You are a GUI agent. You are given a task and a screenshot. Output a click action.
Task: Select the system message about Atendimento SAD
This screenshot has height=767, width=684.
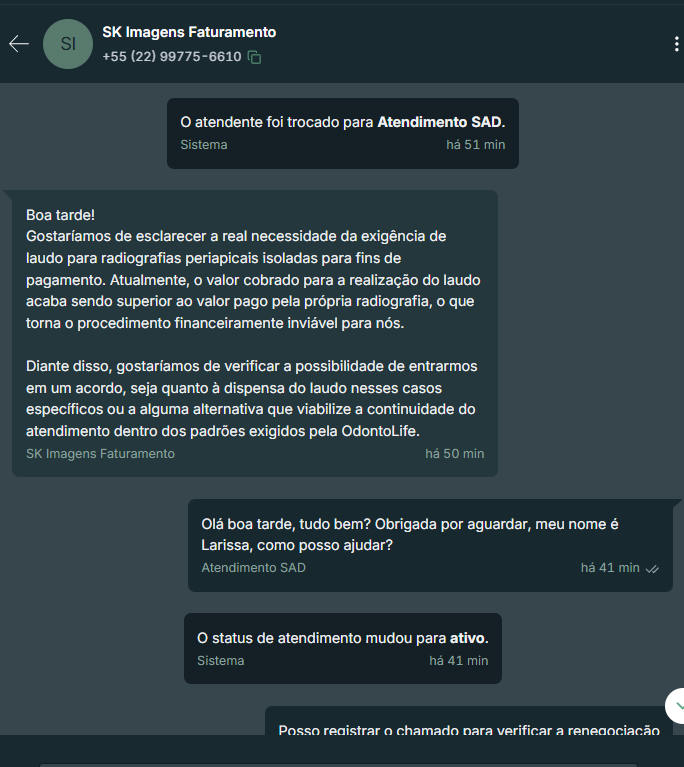point(342,133)
